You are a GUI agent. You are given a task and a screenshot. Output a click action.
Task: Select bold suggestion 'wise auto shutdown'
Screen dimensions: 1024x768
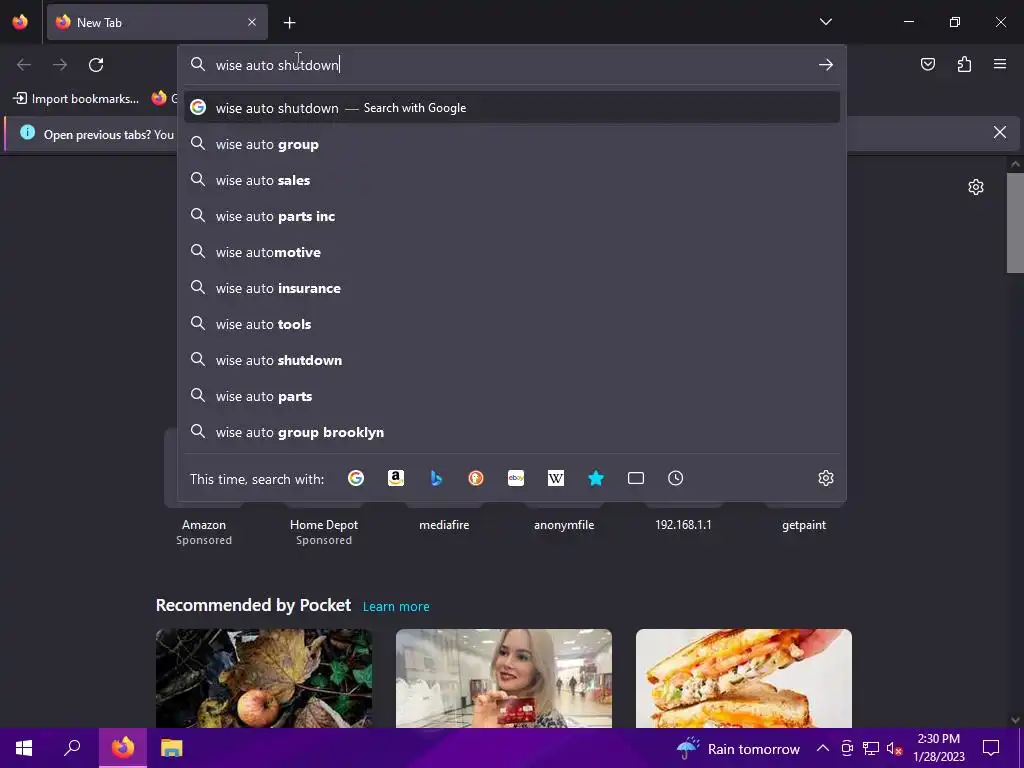512,360
